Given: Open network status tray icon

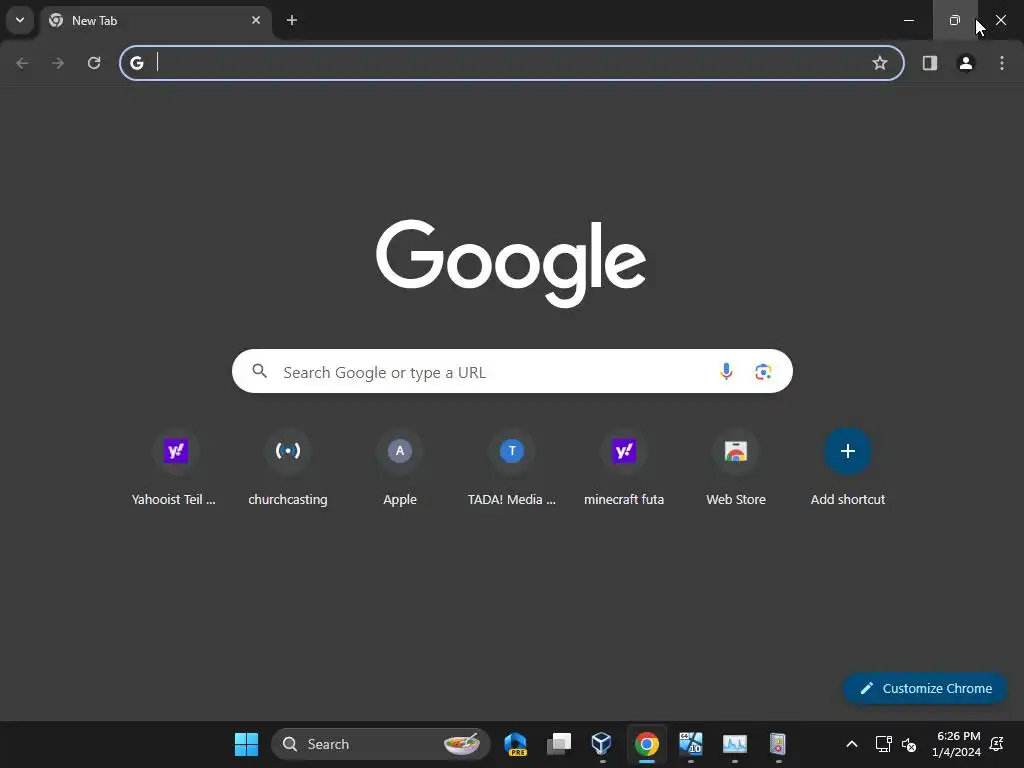Looking at the screenshot, I should (884, 744).
